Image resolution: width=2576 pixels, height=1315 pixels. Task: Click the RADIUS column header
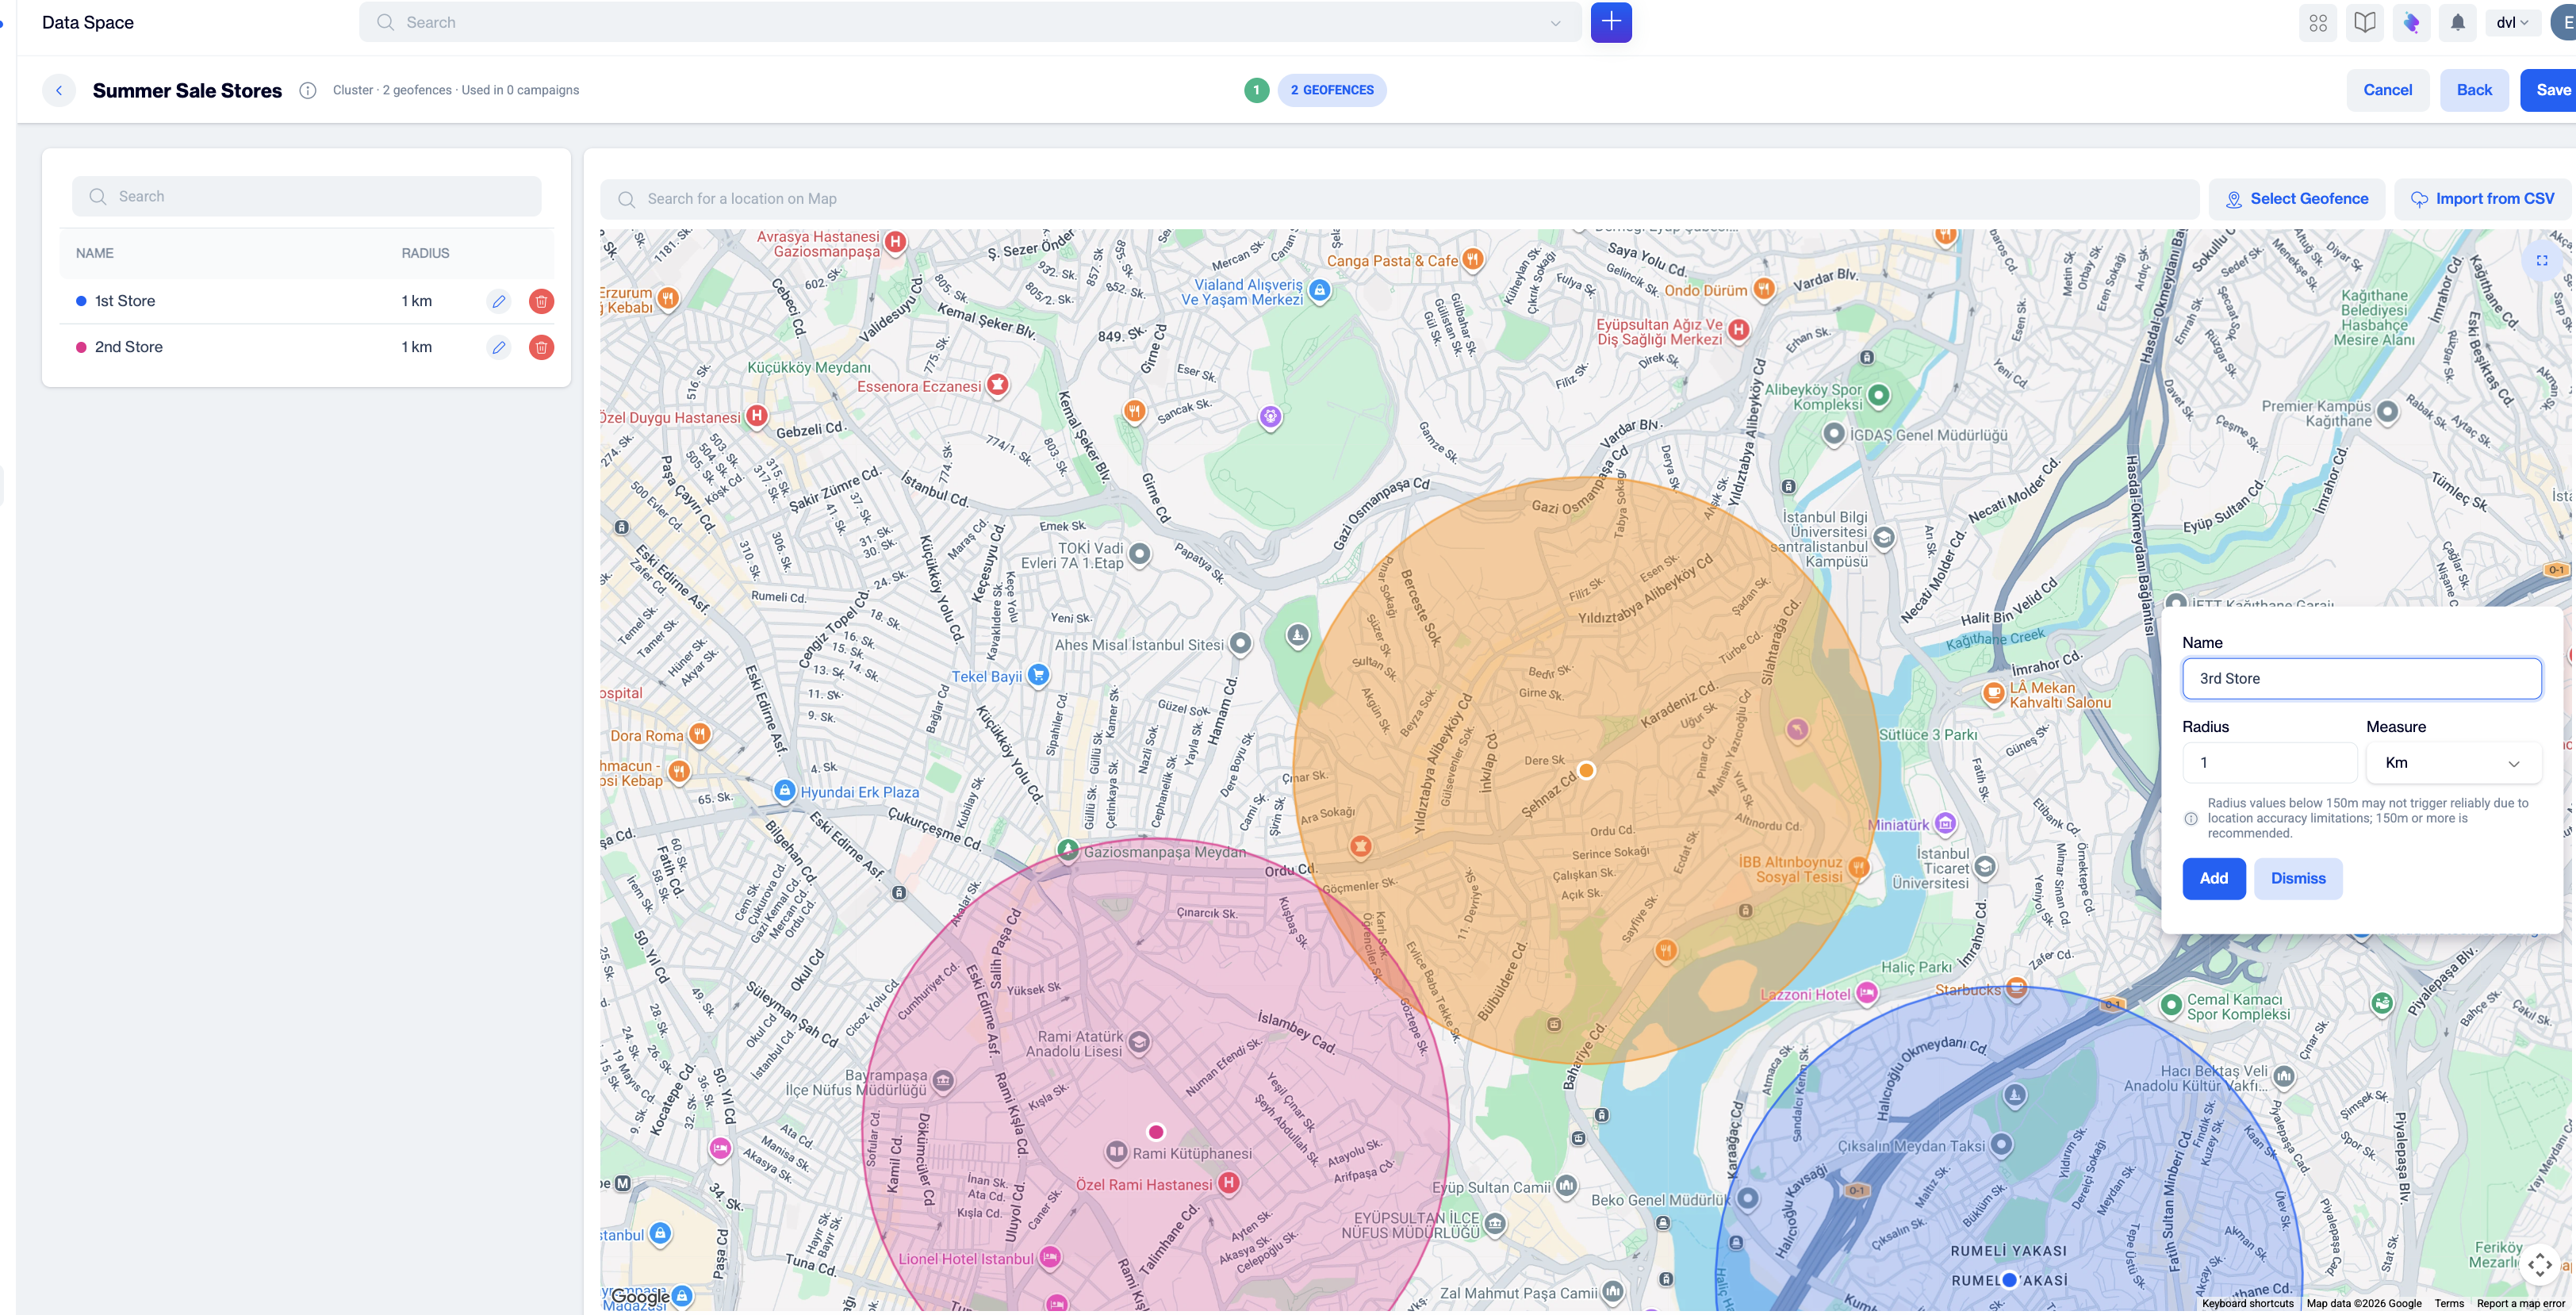(x=426, y=253)
